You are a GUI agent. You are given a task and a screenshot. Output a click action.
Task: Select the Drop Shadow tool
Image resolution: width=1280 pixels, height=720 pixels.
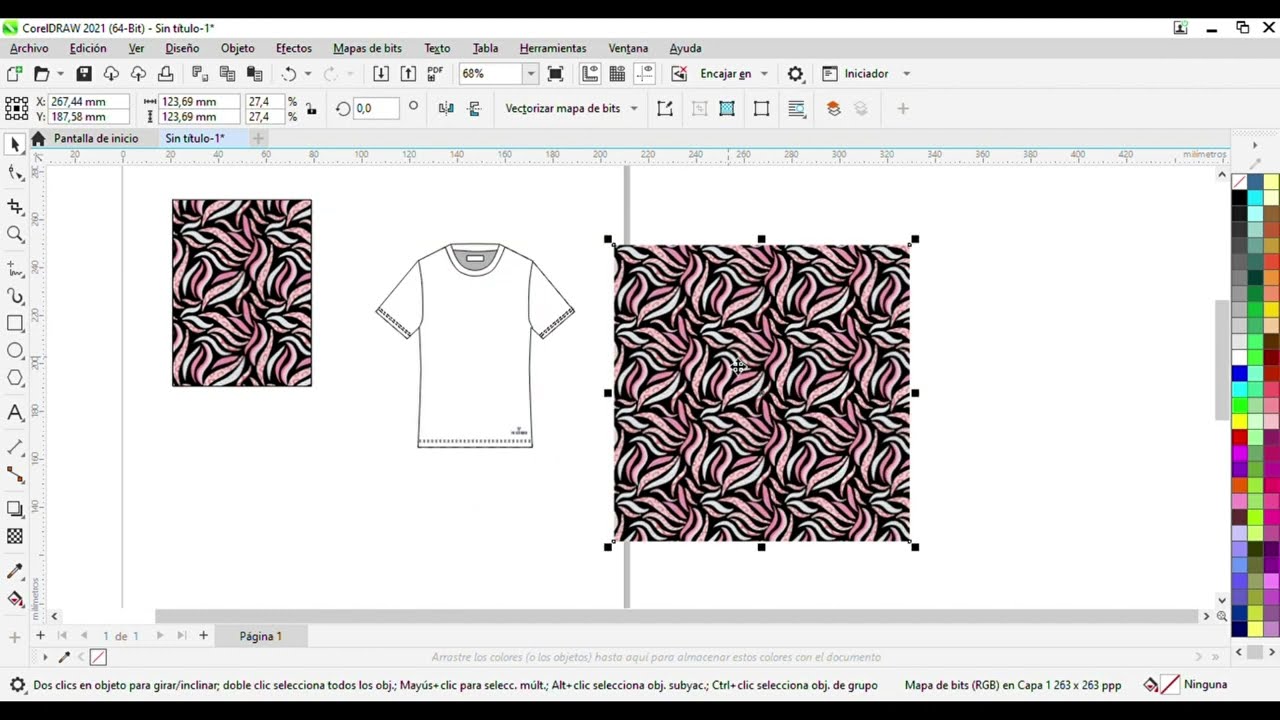point(15,509)
